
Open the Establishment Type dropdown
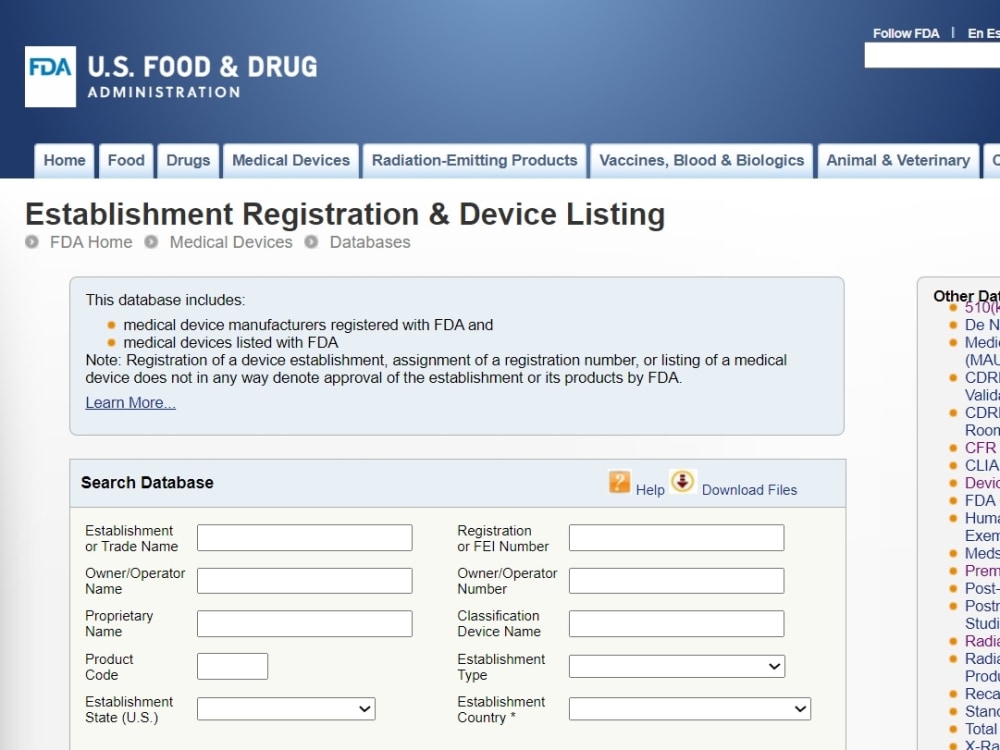click(x=675, y=665)
